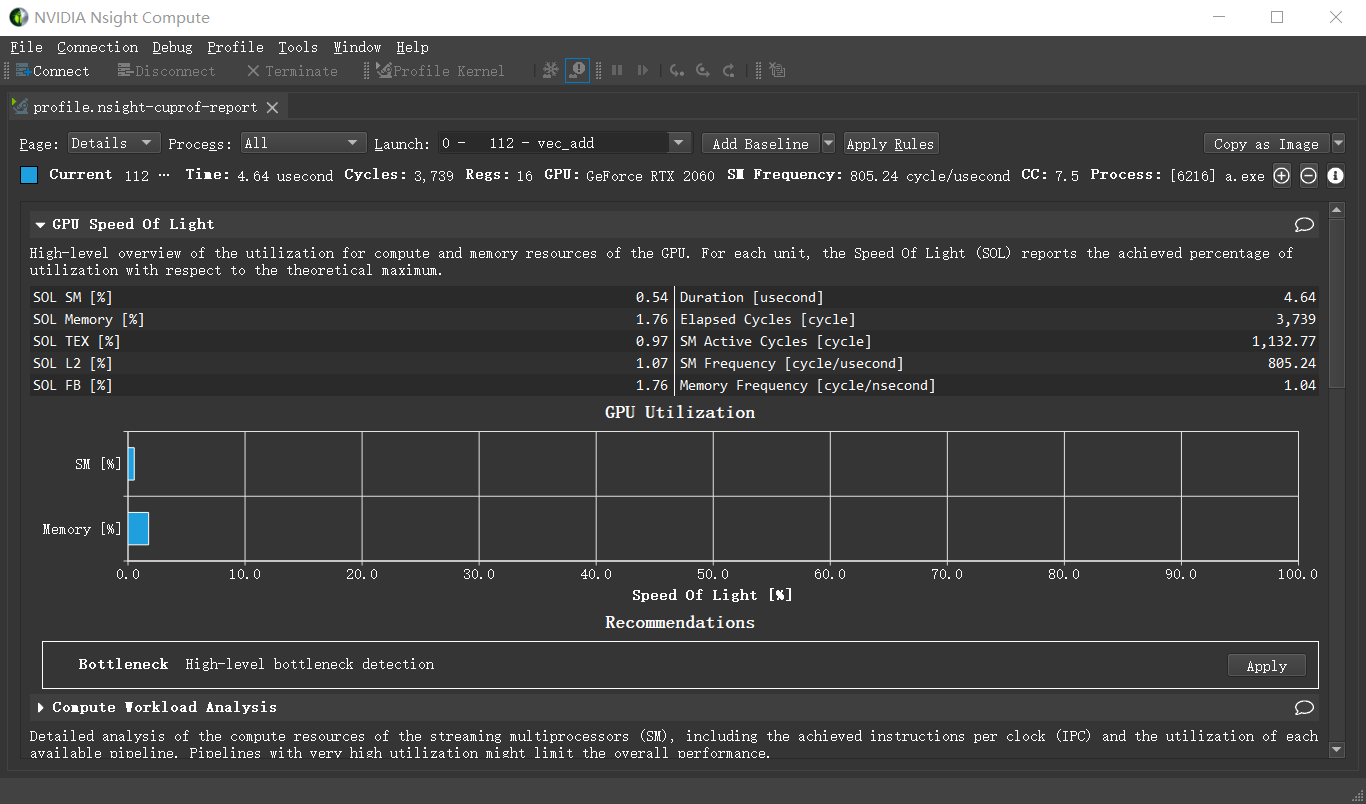The height and width of the screenshot is (804, 1366).
Task: Click the step-in curved arrow icon
Action: coord(677,70)
